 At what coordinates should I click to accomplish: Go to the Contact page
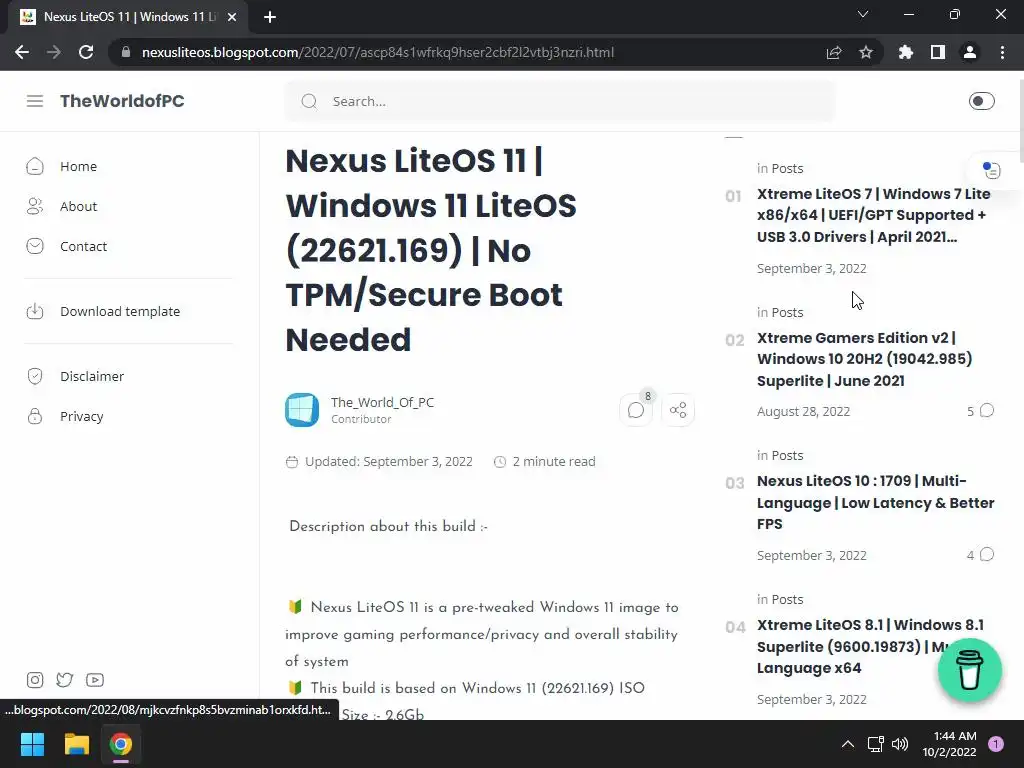click(84, 246)
